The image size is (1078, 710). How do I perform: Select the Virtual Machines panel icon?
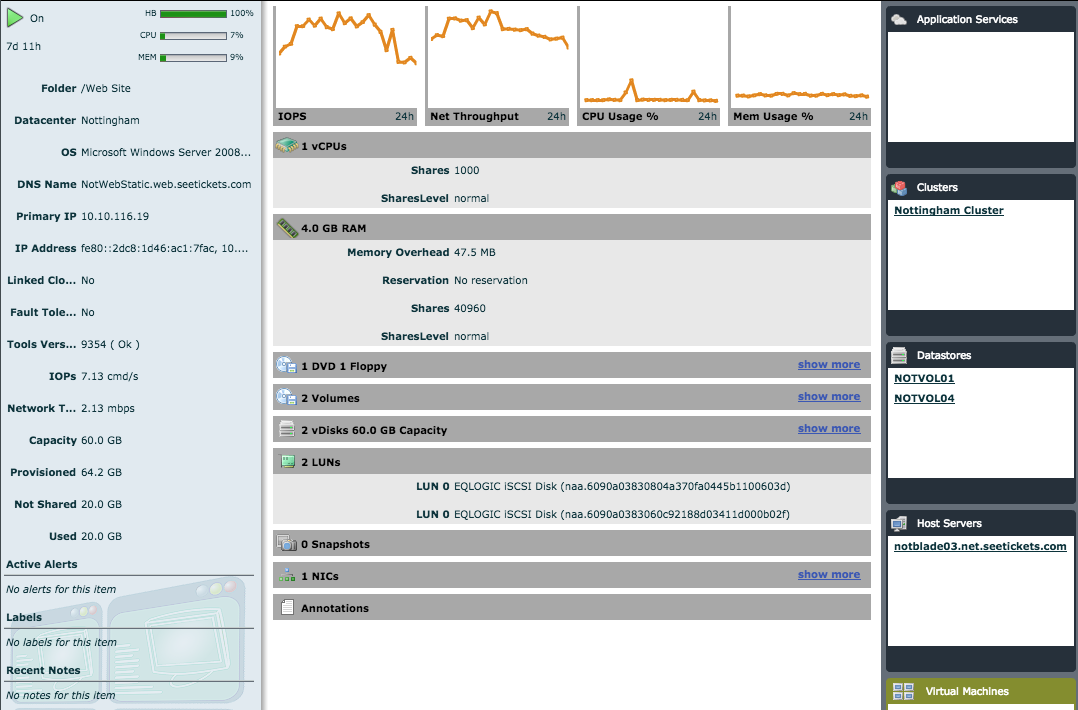(x=902, y=691)
